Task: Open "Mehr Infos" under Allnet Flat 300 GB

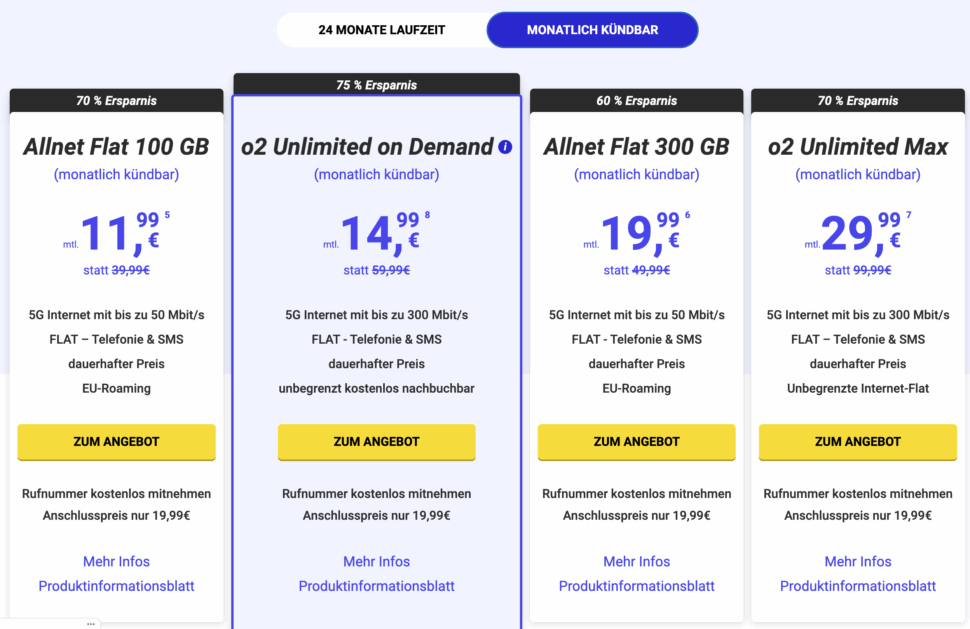Action: coord(636,561)
